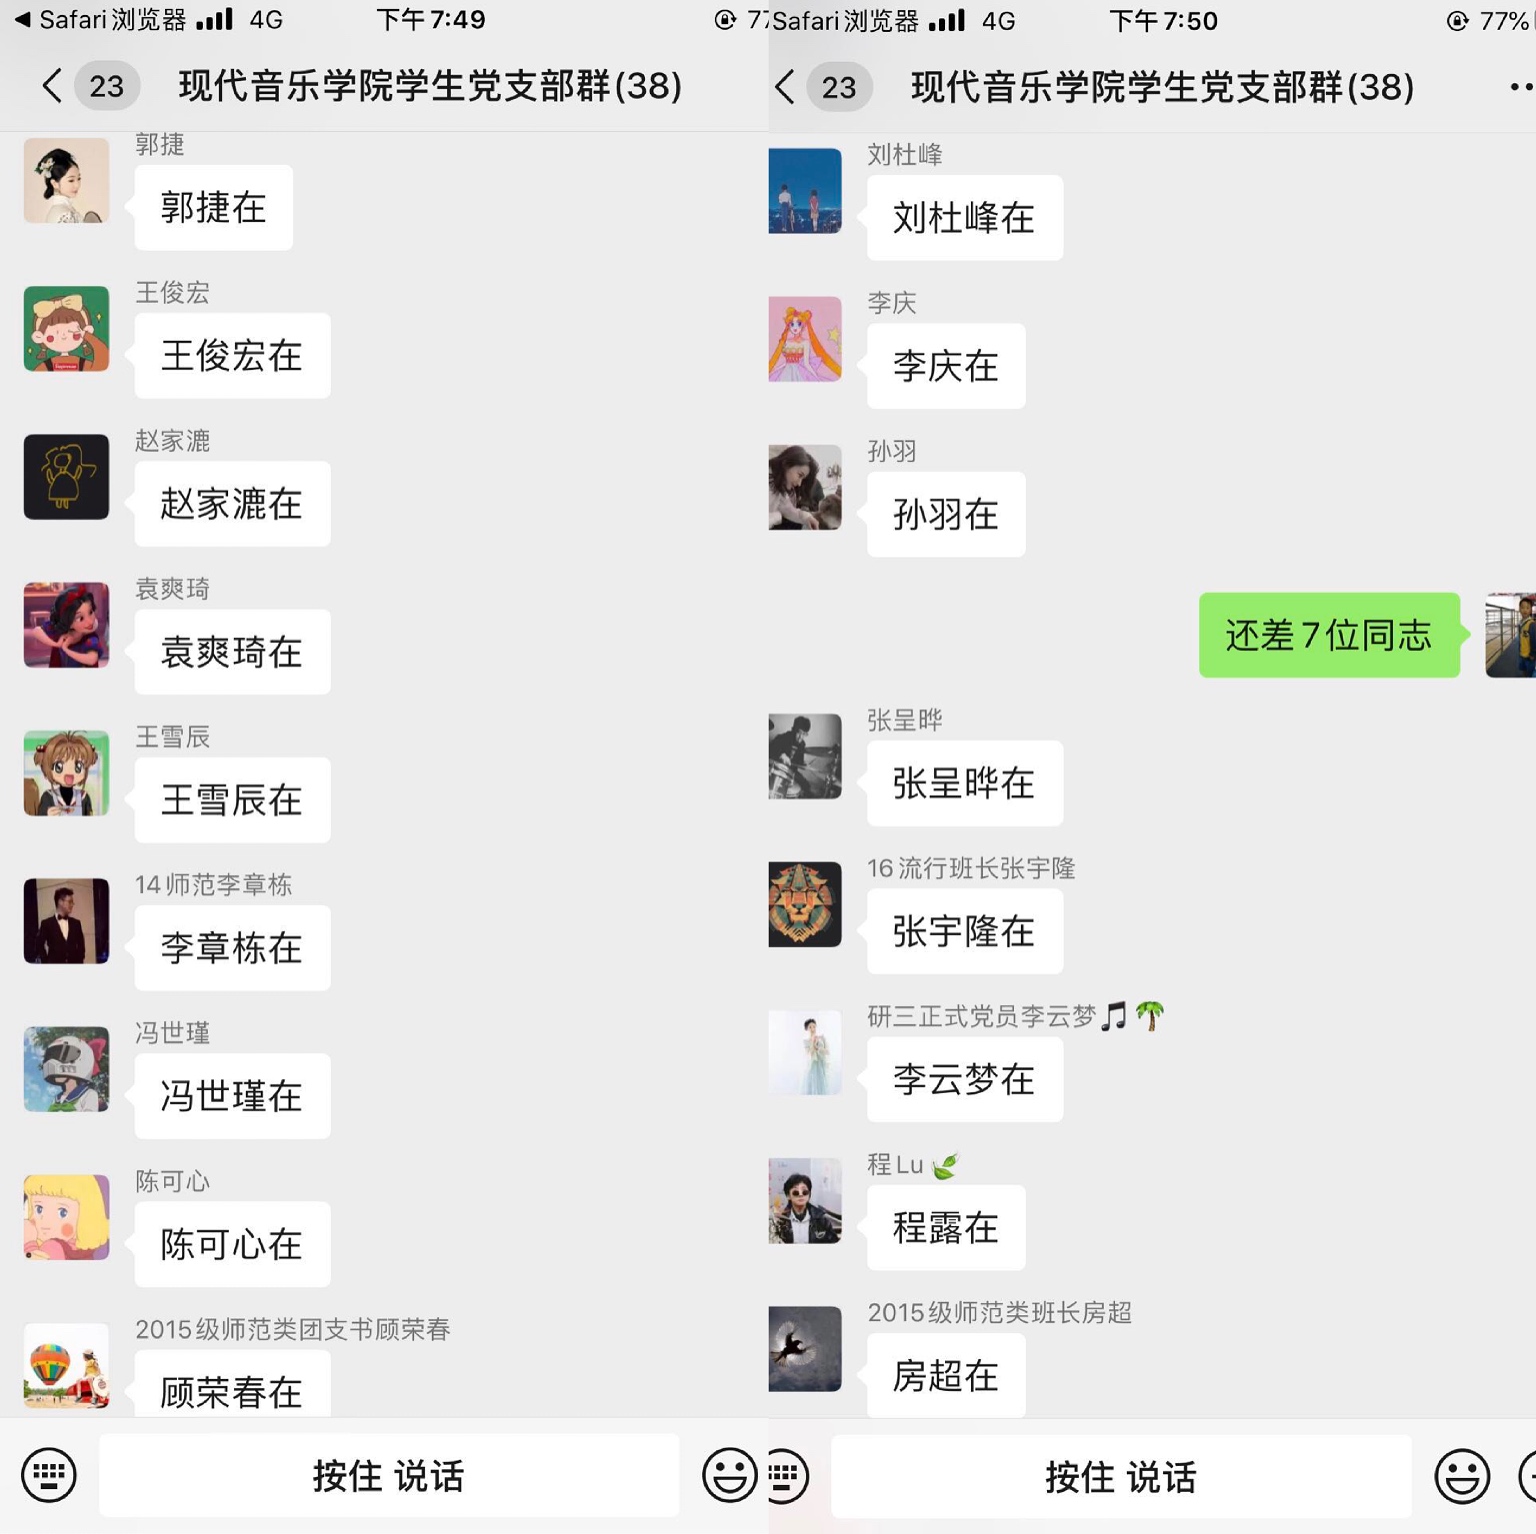
Task: Open keyboard input icon in left chat
Action: coord(48,1474)
